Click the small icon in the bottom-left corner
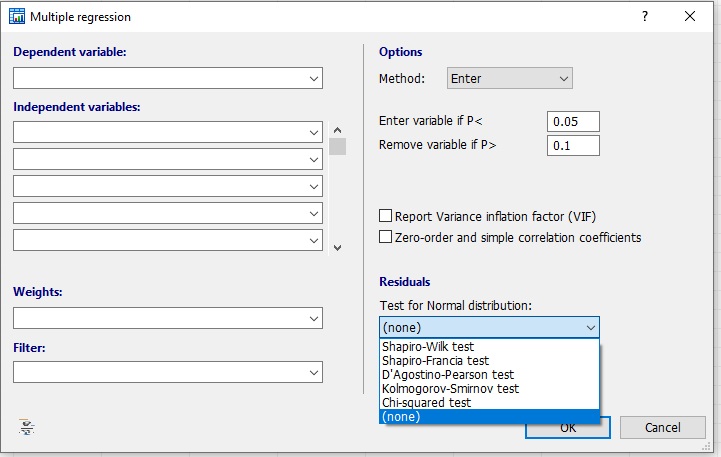The height and width of the screenshot is (457, 721). coord(26,427)
